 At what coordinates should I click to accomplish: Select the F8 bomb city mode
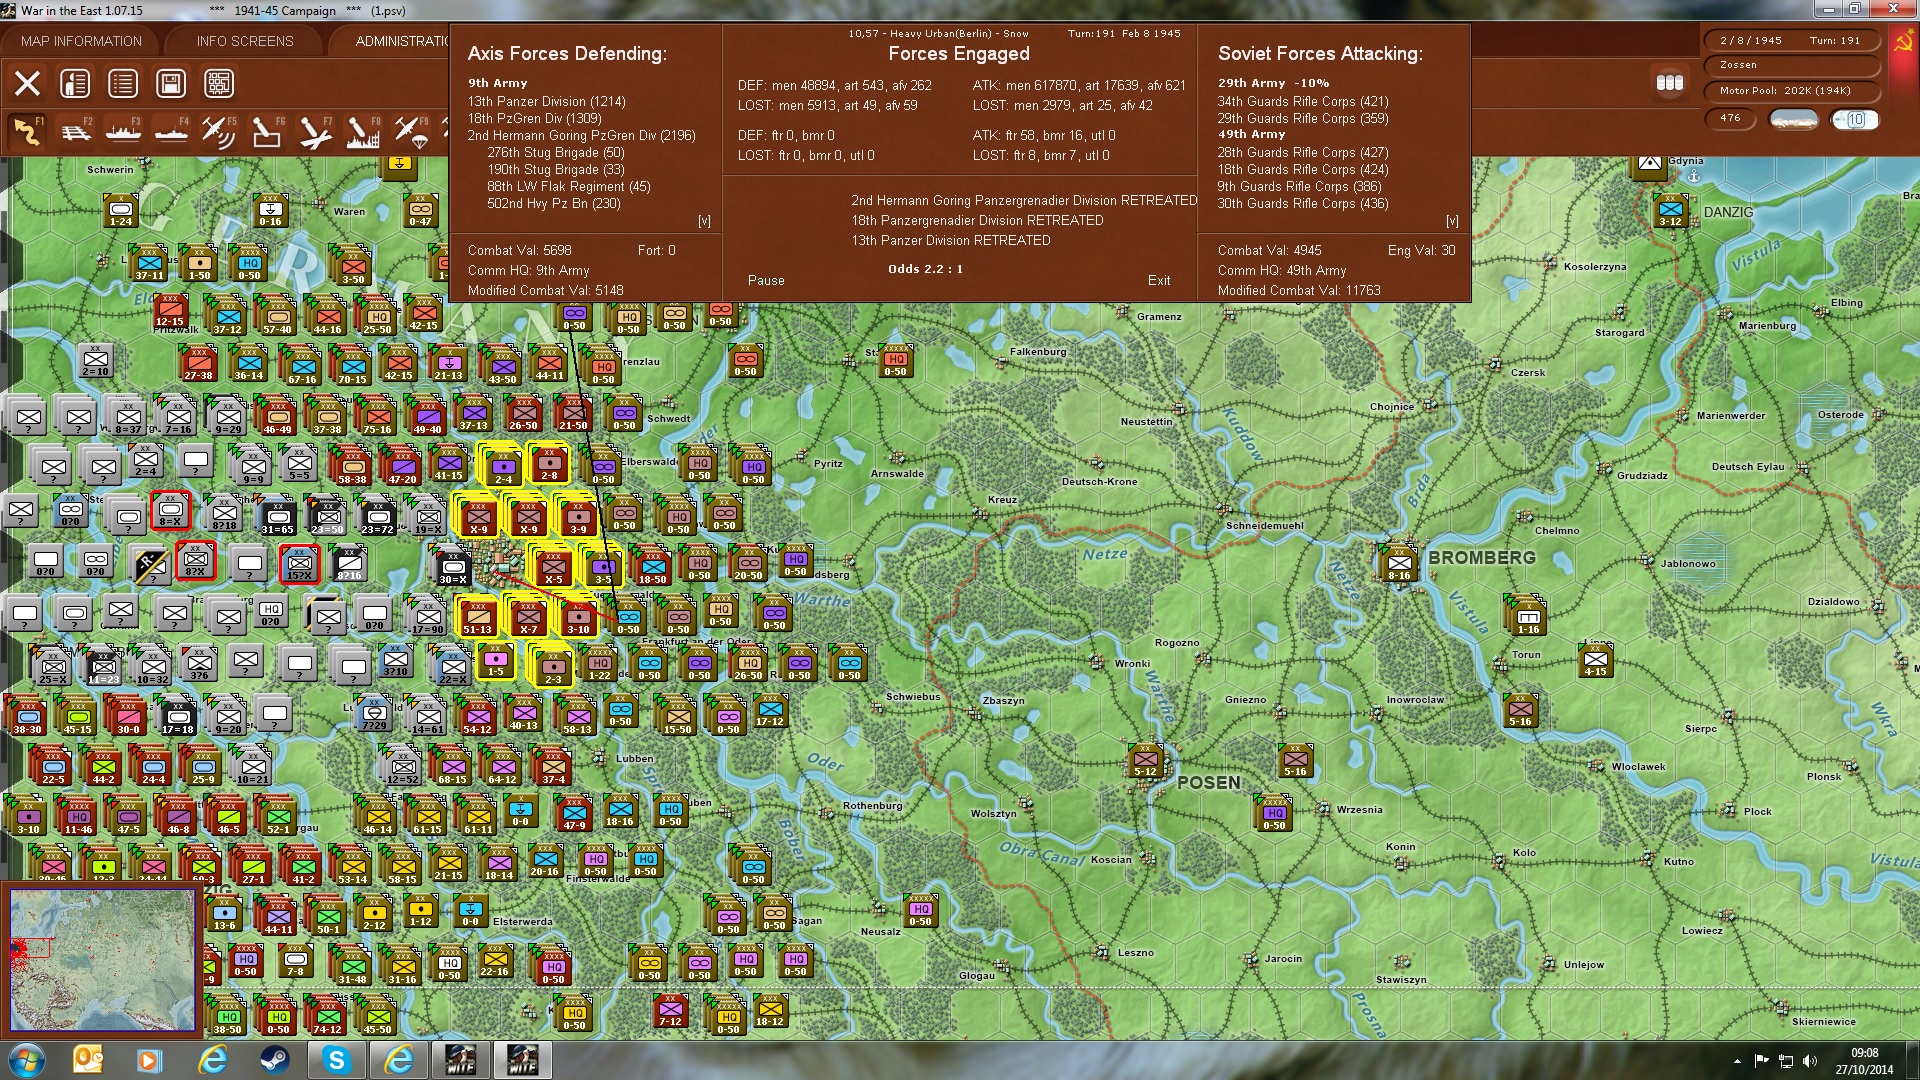coord(363,132)
